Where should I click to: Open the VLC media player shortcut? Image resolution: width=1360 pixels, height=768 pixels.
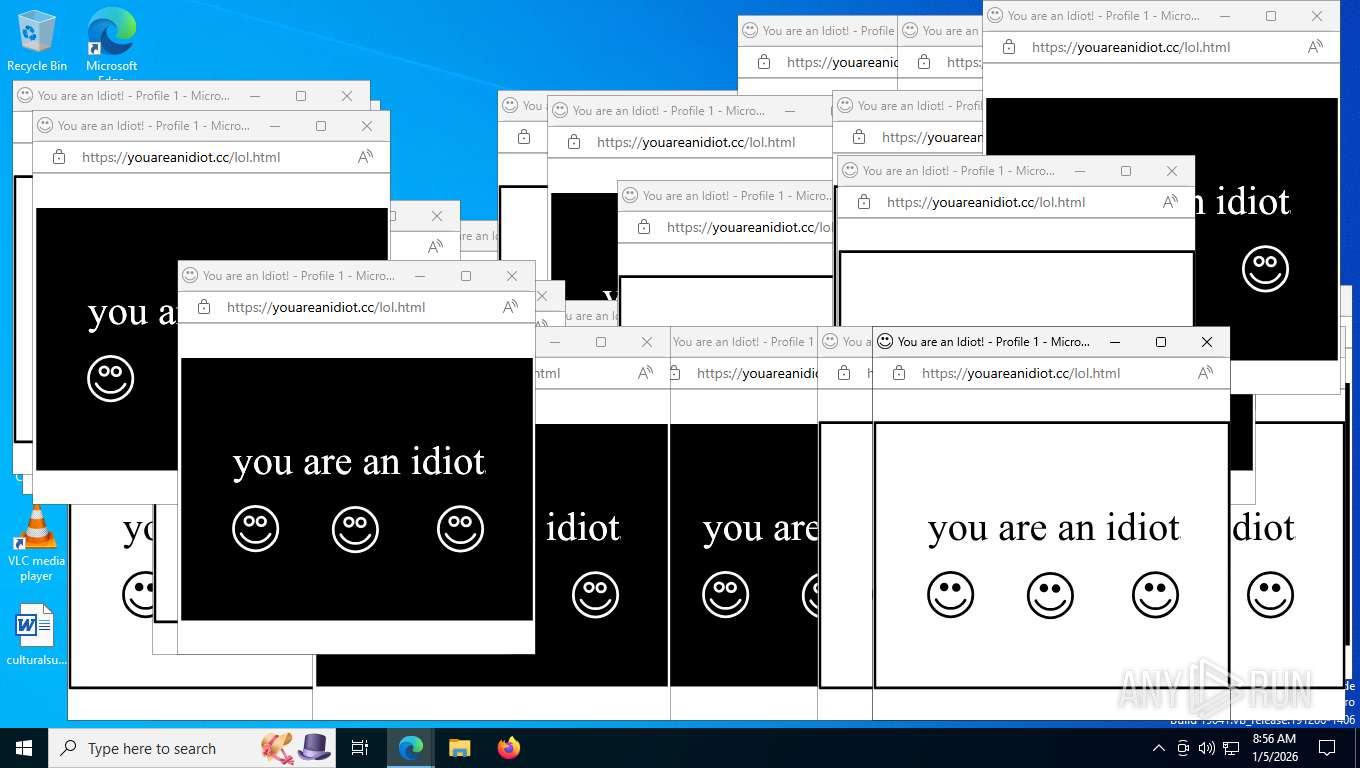36,543
